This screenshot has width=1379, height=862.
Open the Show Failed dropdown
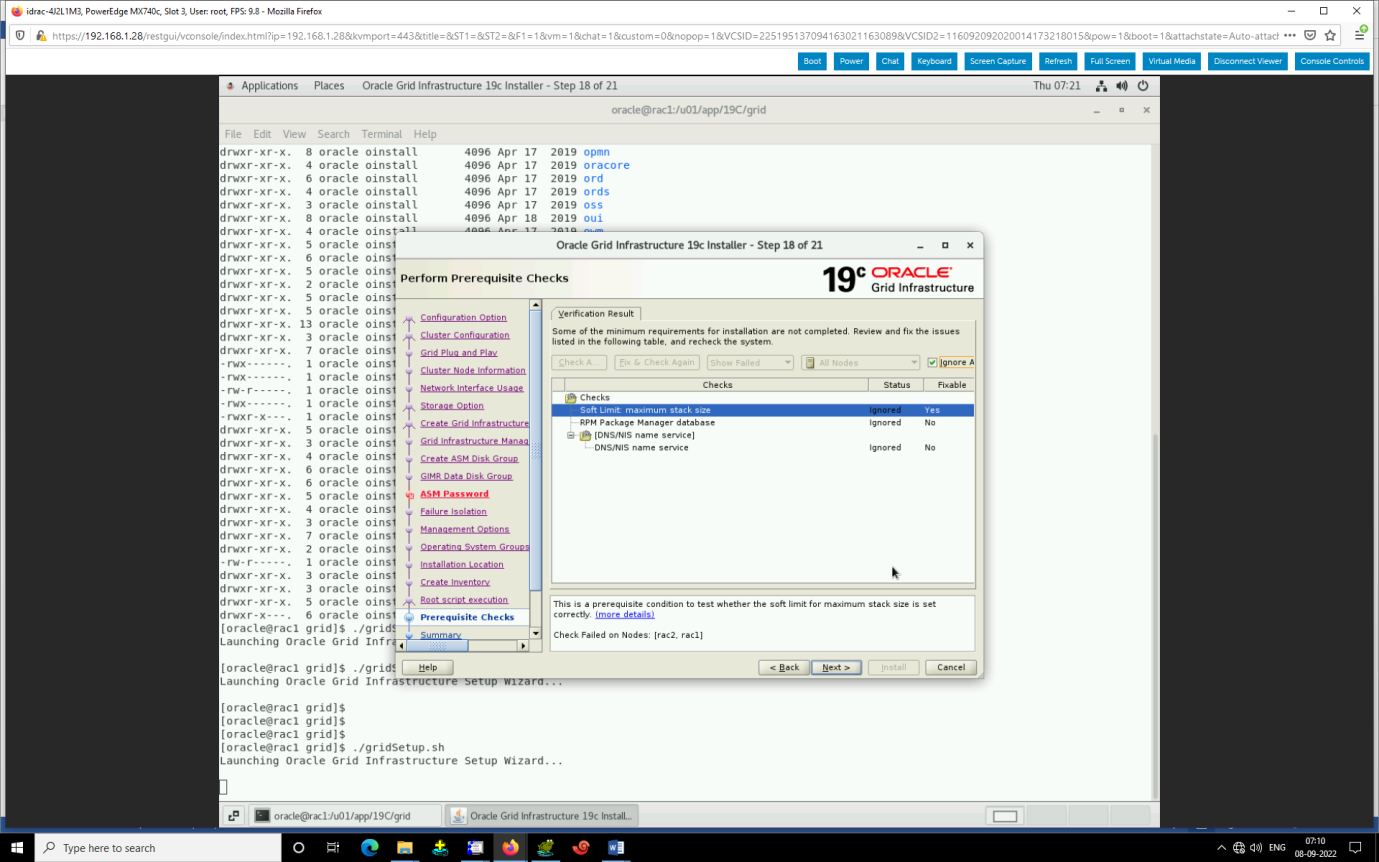click(x=750, y=362)
